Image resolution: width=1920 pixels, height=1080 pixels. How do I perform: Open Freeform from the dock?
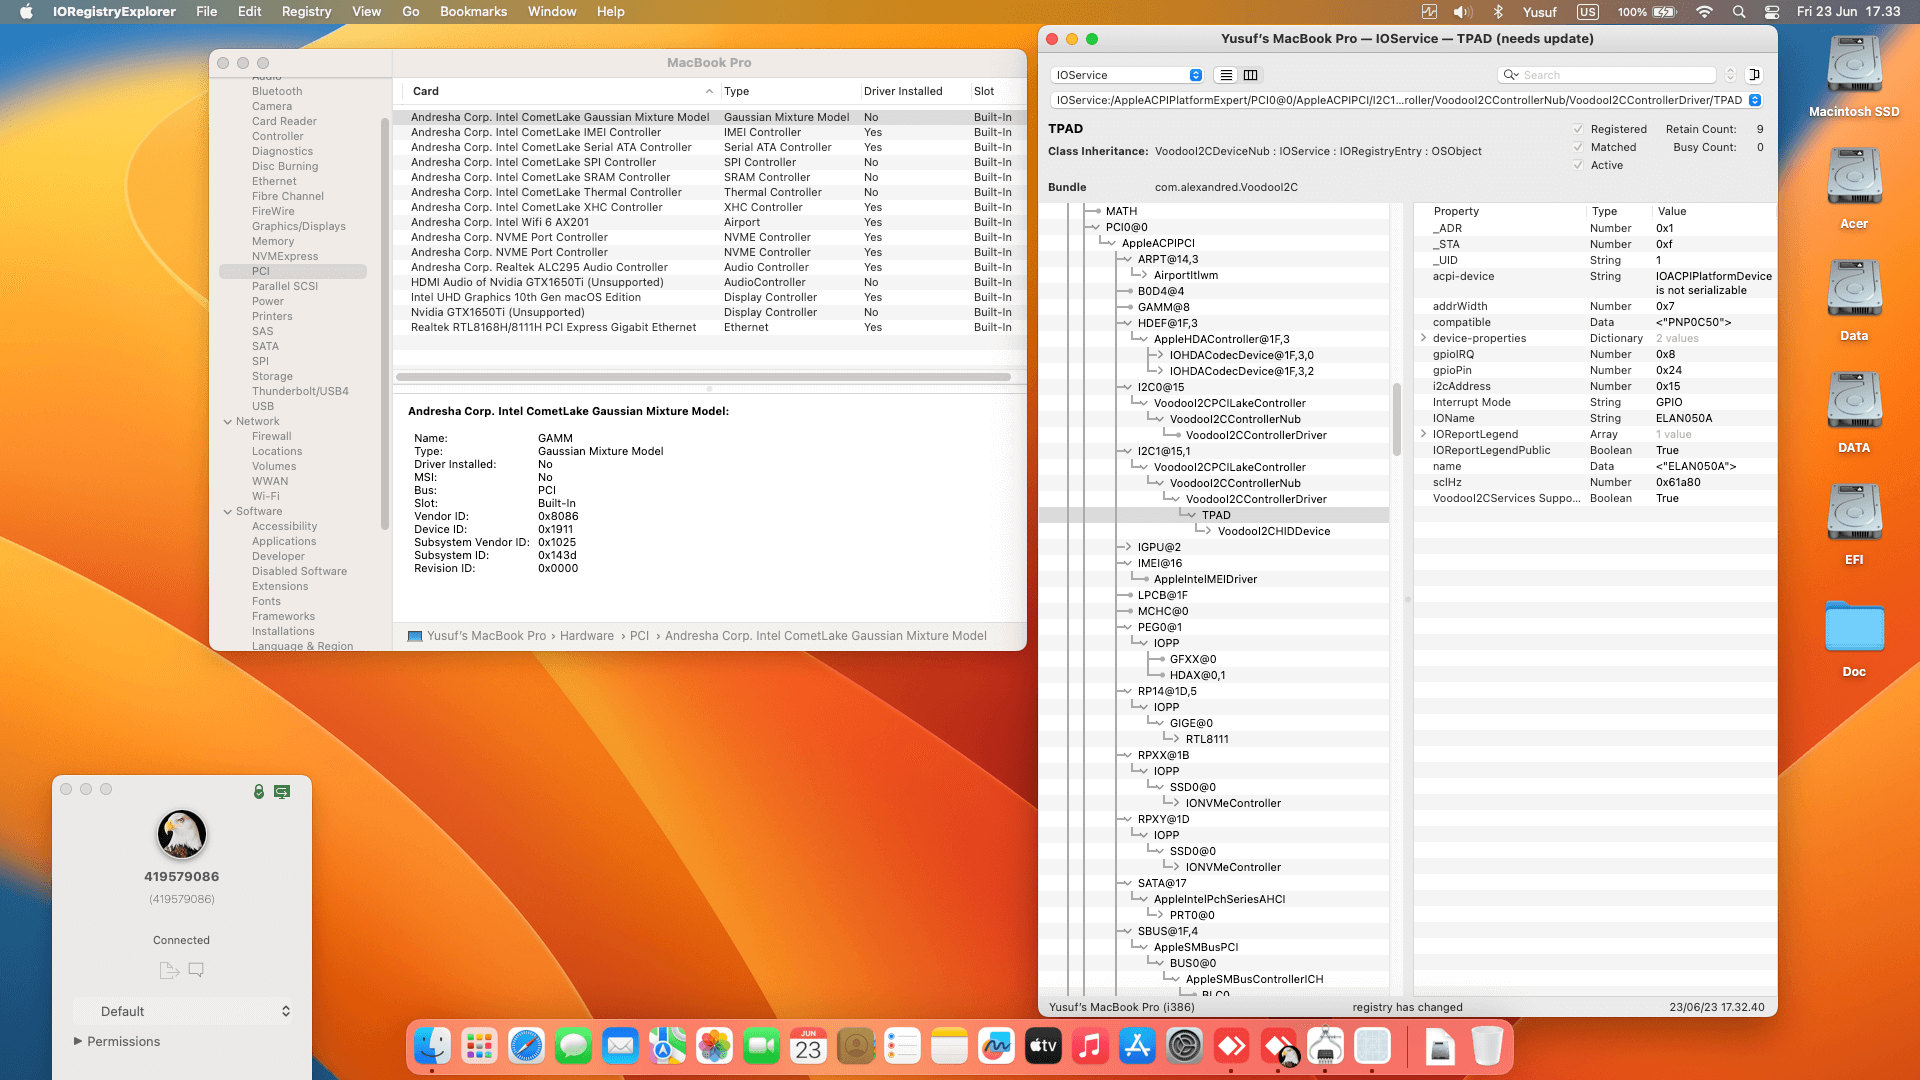(x=996, y=1047)
